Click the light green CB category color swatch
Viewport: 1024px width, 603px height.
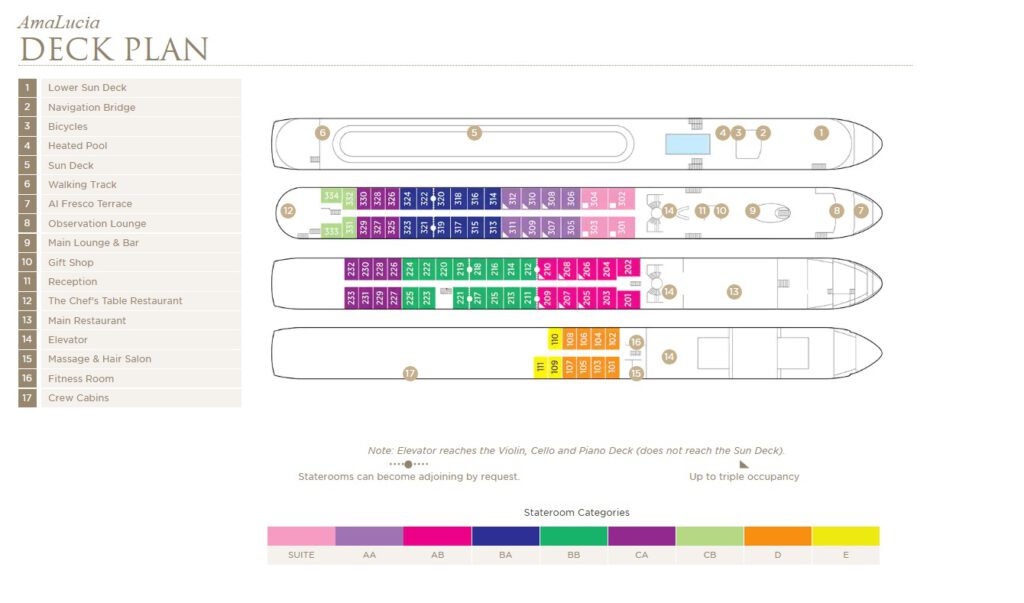click(710, 536)
